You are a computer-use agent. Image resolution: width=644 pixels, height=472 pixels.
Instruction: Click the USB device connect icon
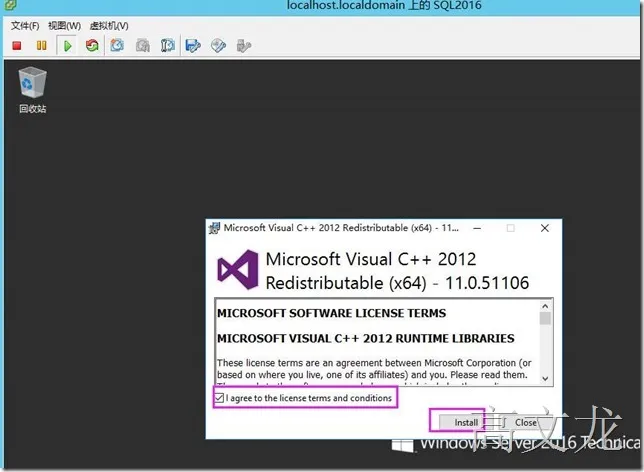point(244,45)
